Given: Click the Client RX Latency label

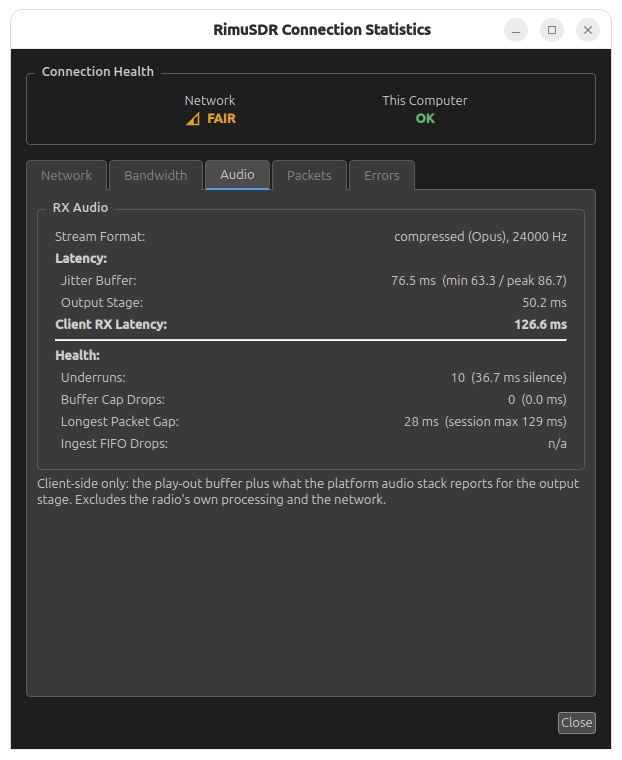Looking at the screenshot, I should (x=111, y=324).
